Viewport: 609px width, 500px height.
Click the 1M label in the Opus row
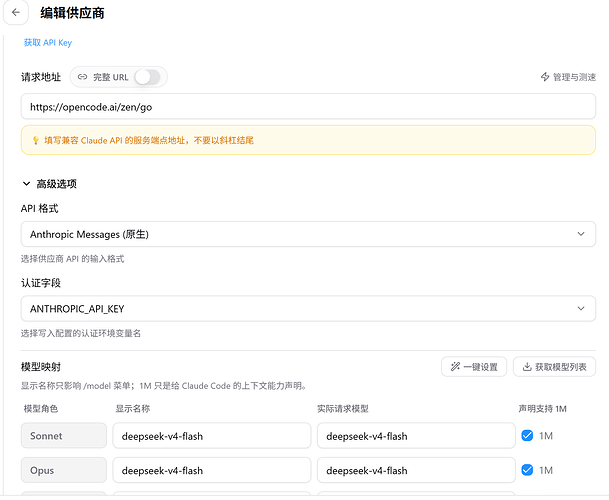click(546, 470)
